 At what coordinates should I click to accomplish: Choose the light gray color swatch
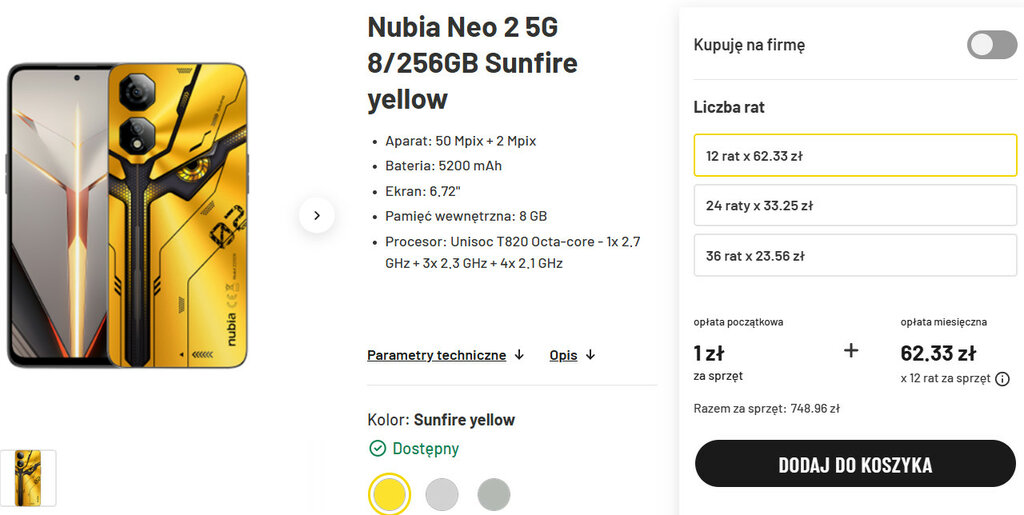(x=442, y=494)
